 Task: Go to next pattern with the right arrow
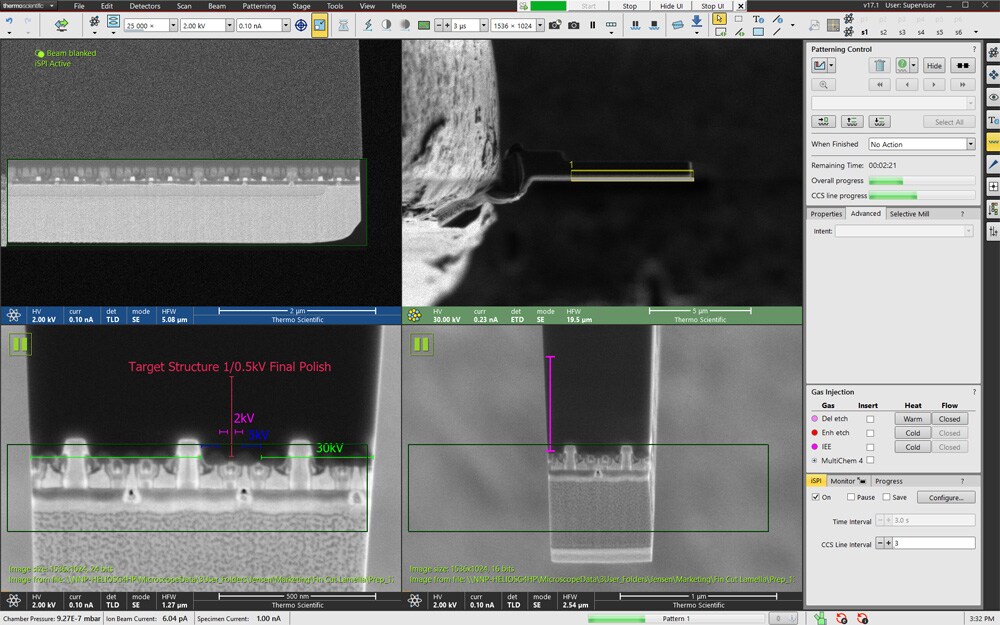pos(934,85)
